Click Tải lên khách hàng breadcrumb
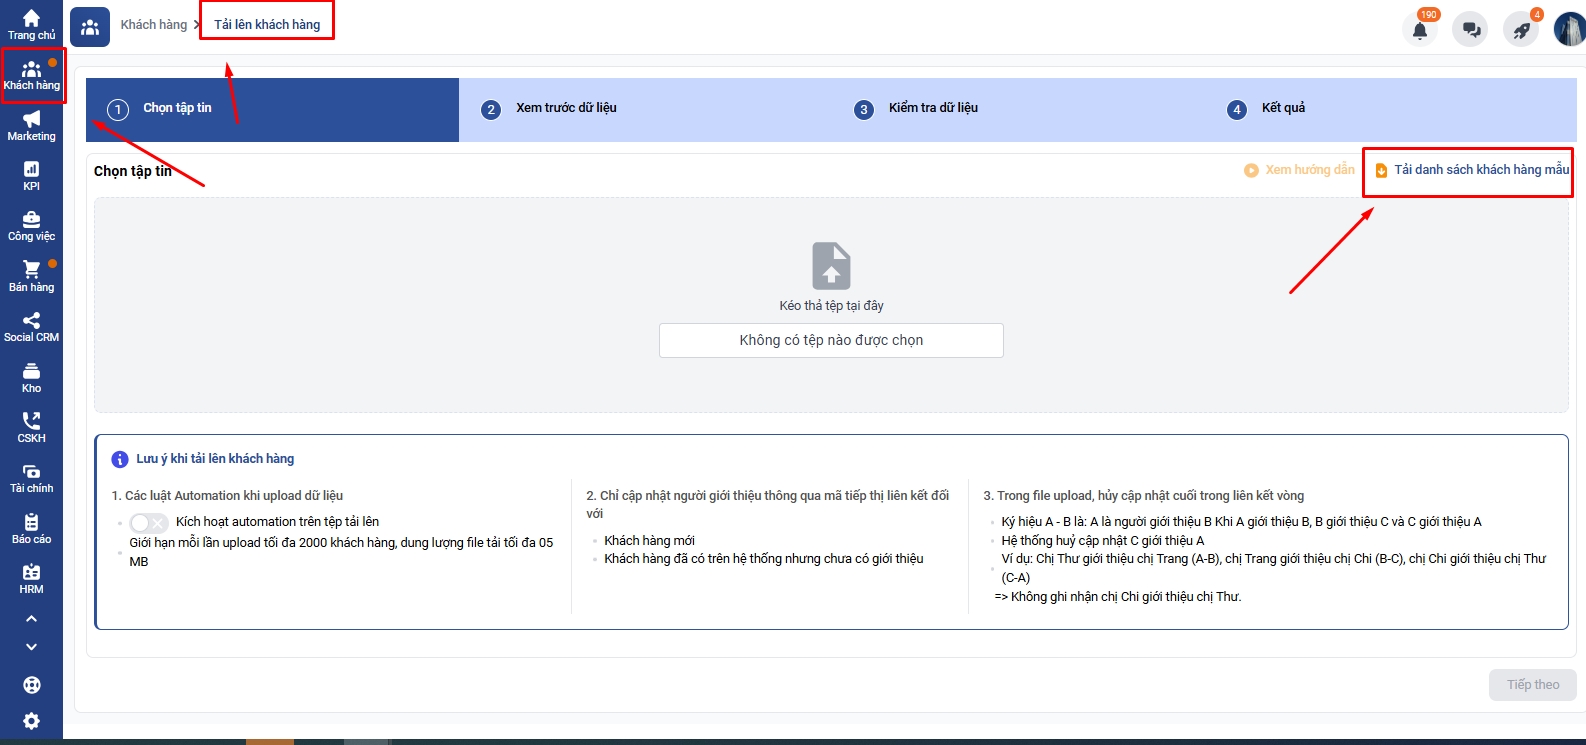This screenshot has height=745, width=1586. coord(267,24)
